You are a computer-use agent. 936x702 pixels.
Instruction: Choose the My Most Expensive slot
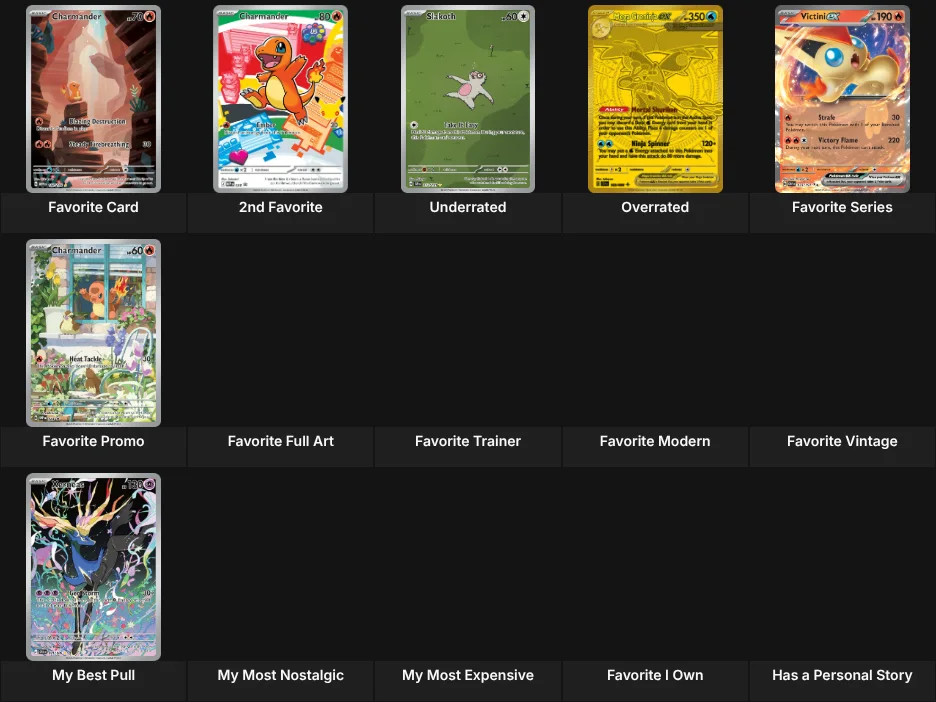[x=468, y=585]
